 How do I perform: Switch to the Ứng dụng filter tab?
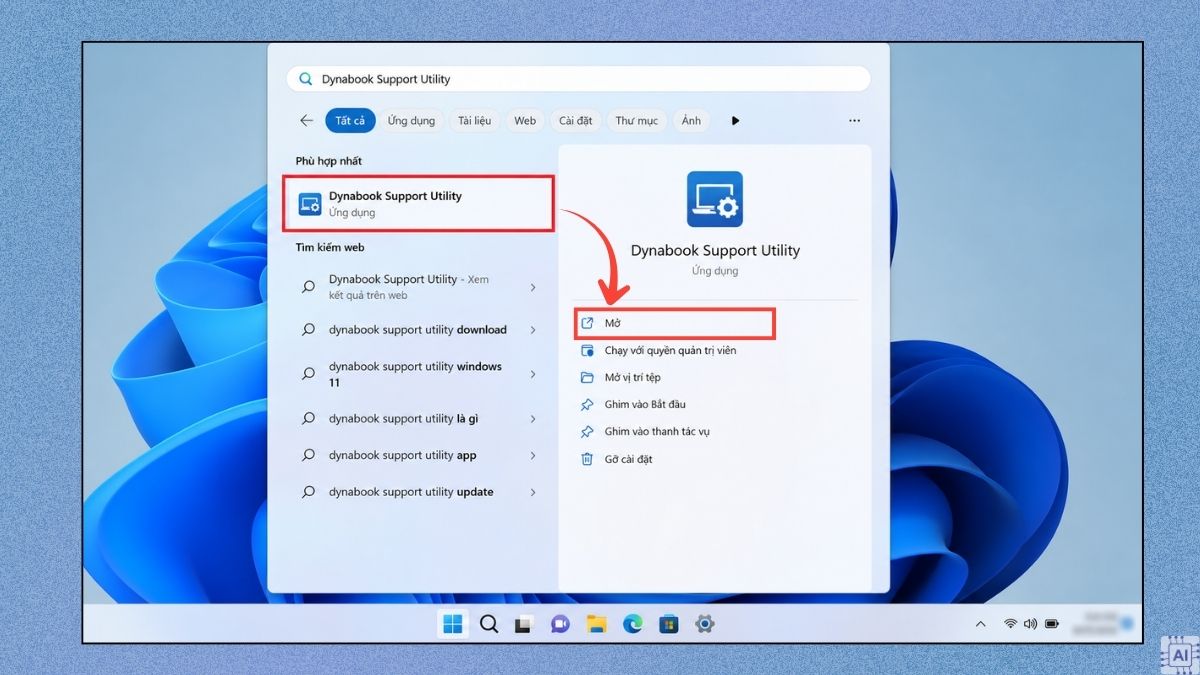[411, 120]
